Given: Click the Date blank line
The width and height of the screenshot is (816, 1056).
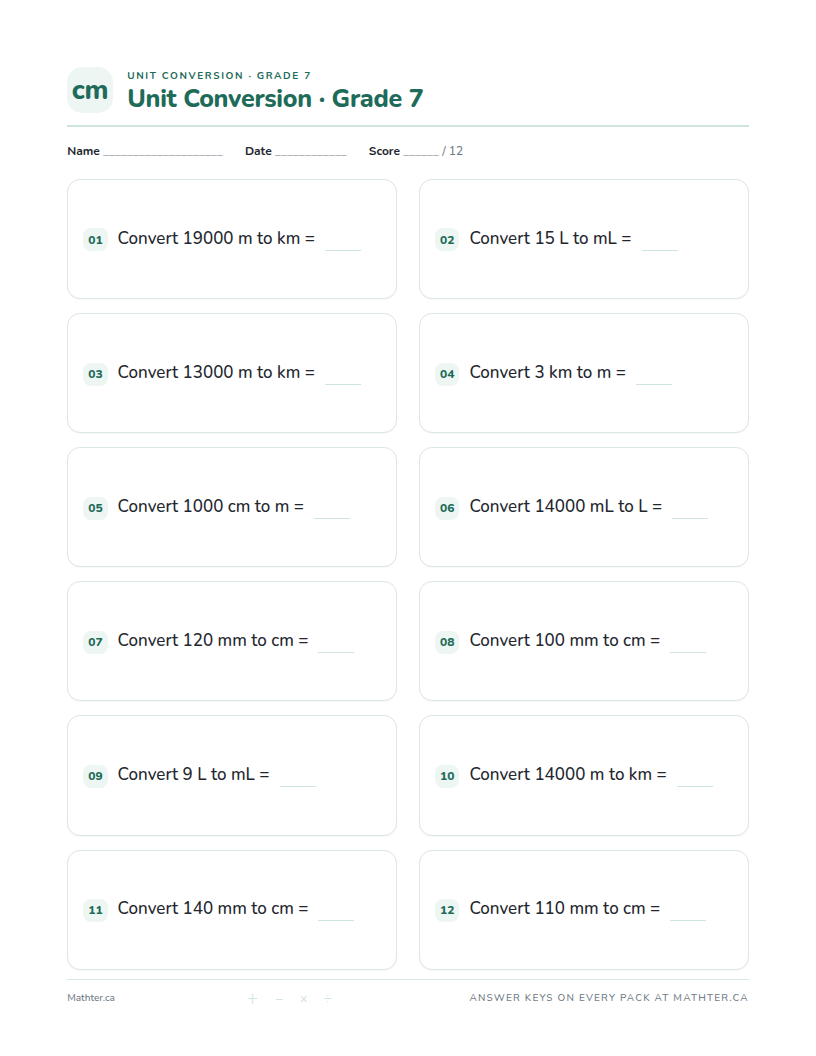Looking at the screenshot, I should tap(310, 154).
